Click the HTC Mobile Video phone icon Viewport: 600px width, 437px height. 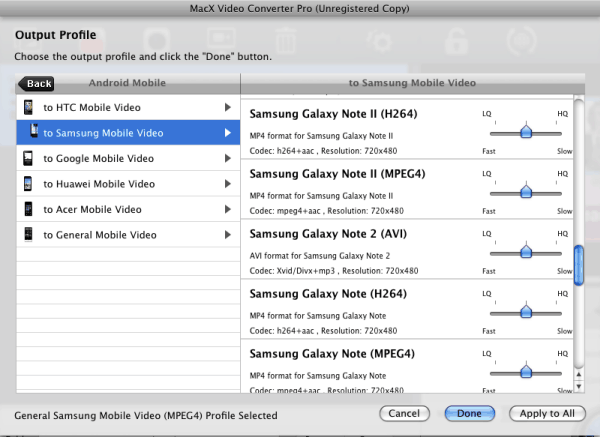point(28,107)
